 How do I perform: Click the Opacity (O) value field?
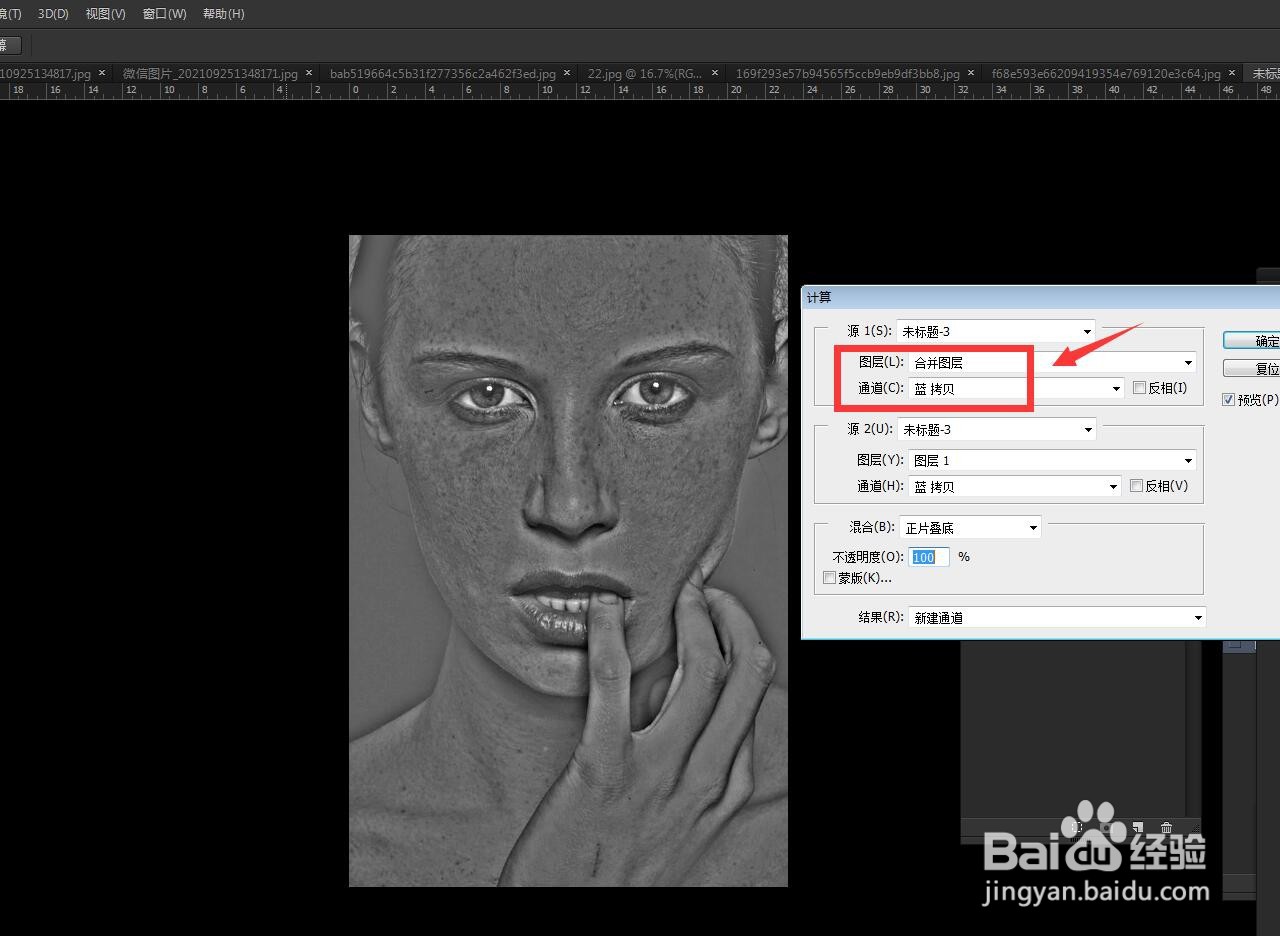(929, 557)
